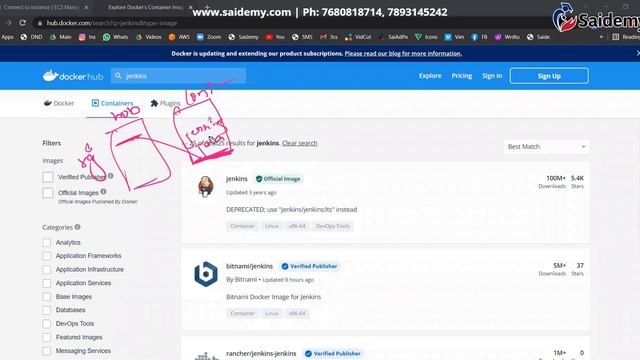Open the SMS bookmark
The height and width of the screenshot is (360, 640).
click(x=302, y=37)
